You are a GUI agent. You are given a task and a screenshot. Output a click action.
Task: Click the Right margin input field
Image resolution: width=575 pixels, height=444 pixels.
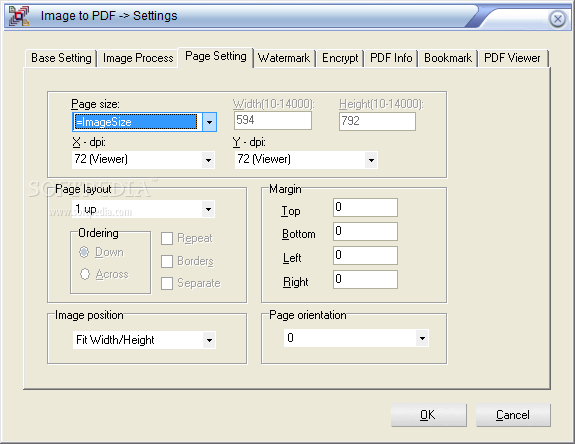pos(365,279)
